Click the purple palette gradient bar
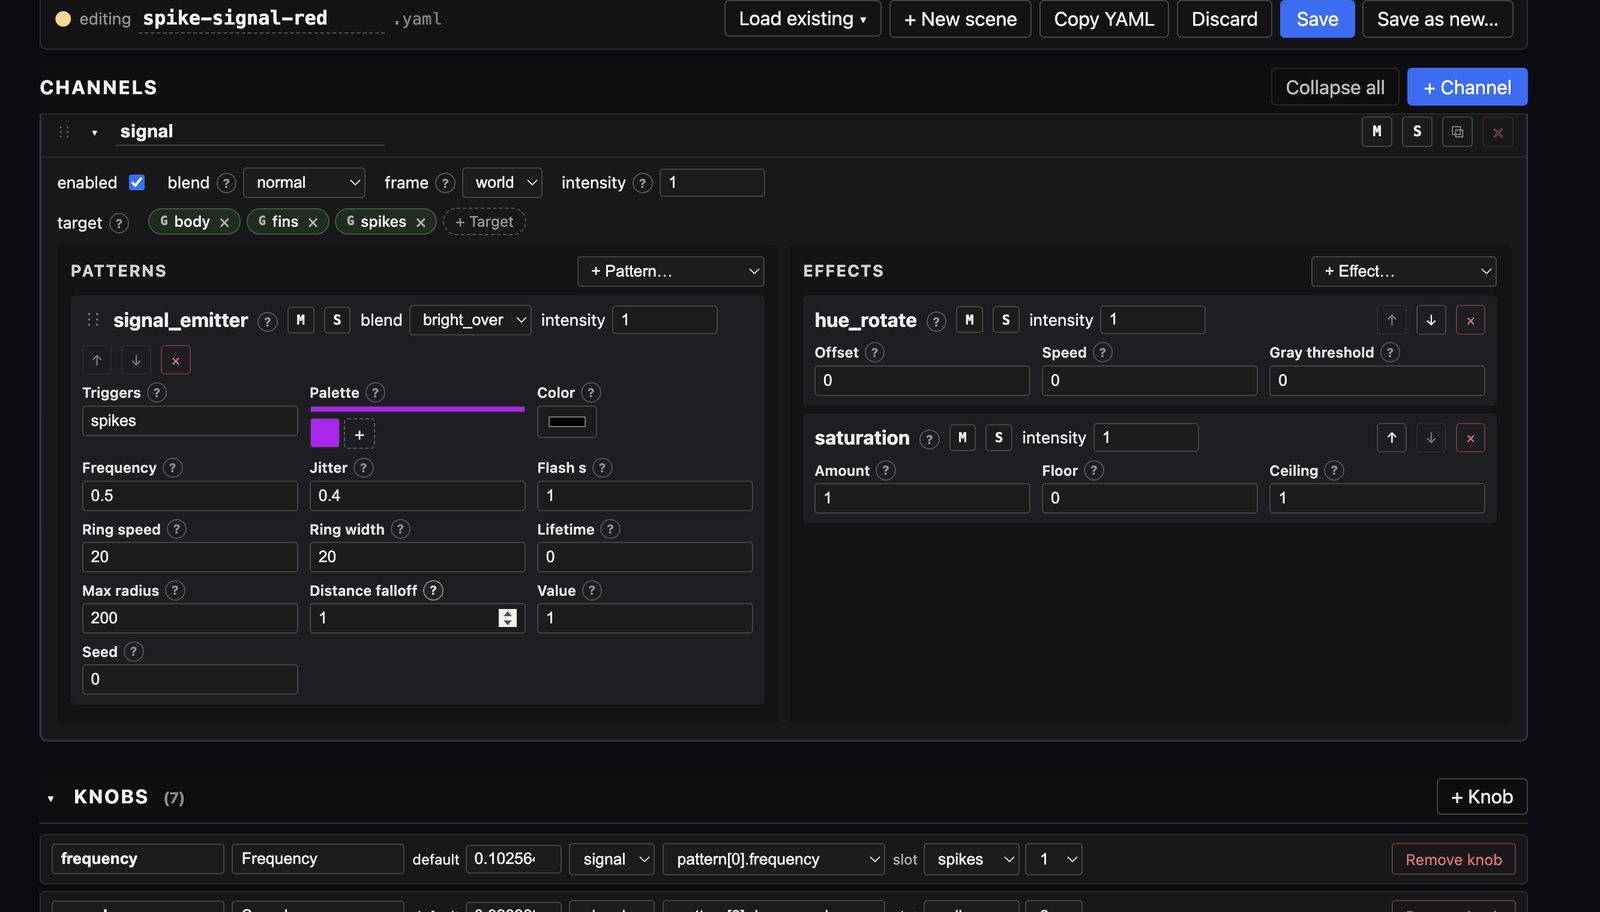1600x912 pixels. click(417, 409)
